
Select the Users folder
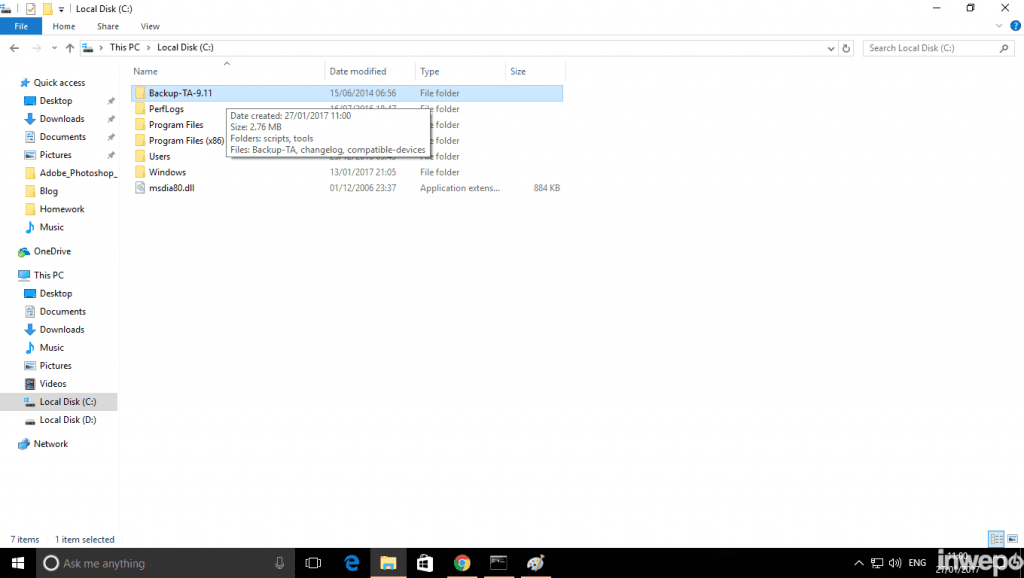[x=159, y=157]
